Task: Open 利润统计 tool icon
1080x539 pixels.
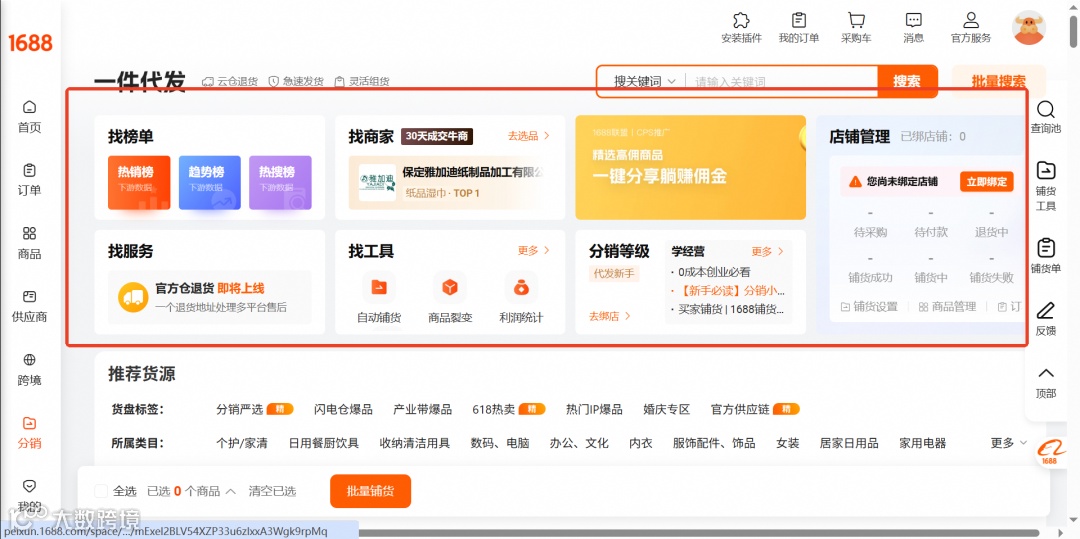Action: pyautogui.click(x=521, y=287)
